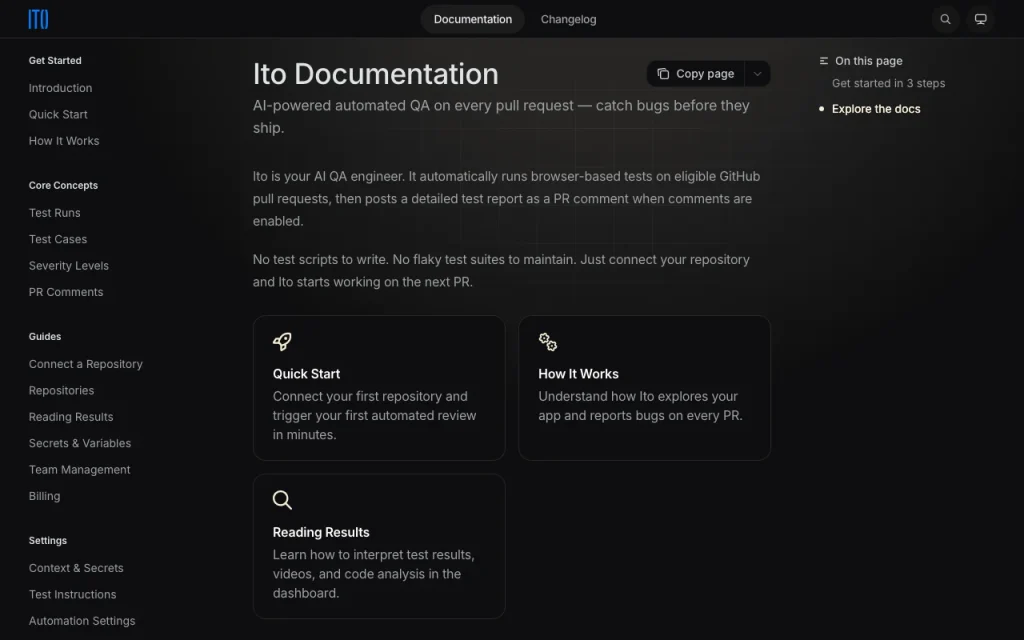Open Connect a Repository guide
Image resolution: width=1024 pixels, height=640 pixels.
click(86, 364)
